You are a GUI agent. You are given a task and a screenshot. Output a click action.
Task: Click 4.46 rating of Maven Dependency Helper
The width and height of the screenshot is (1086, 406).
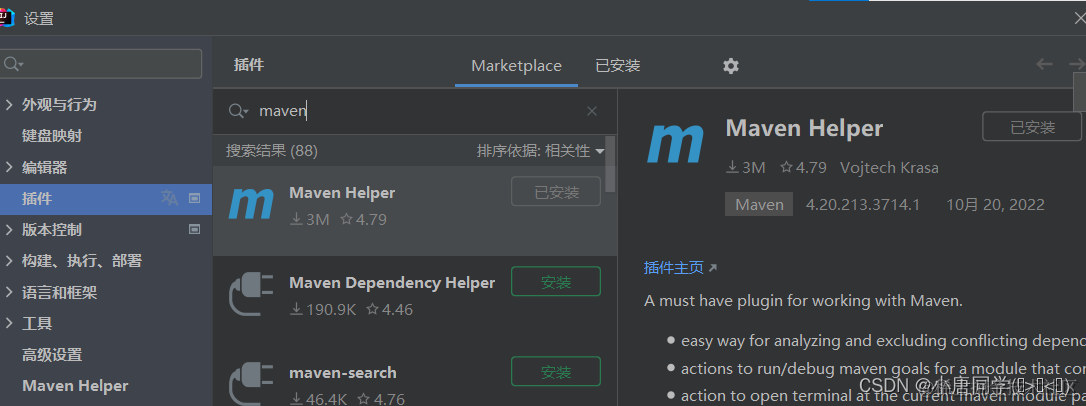(x=389, y=310)
